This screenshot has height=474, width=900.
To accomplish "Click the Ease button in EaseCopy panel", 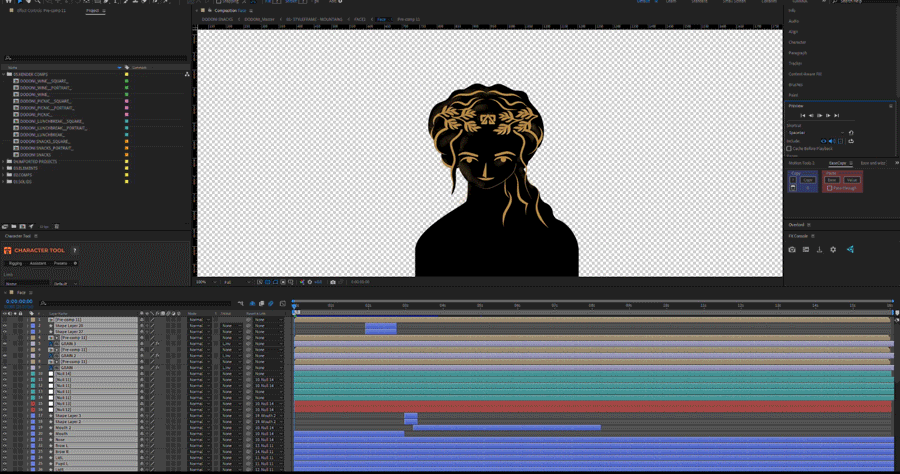I will click(x=831, y=180).
